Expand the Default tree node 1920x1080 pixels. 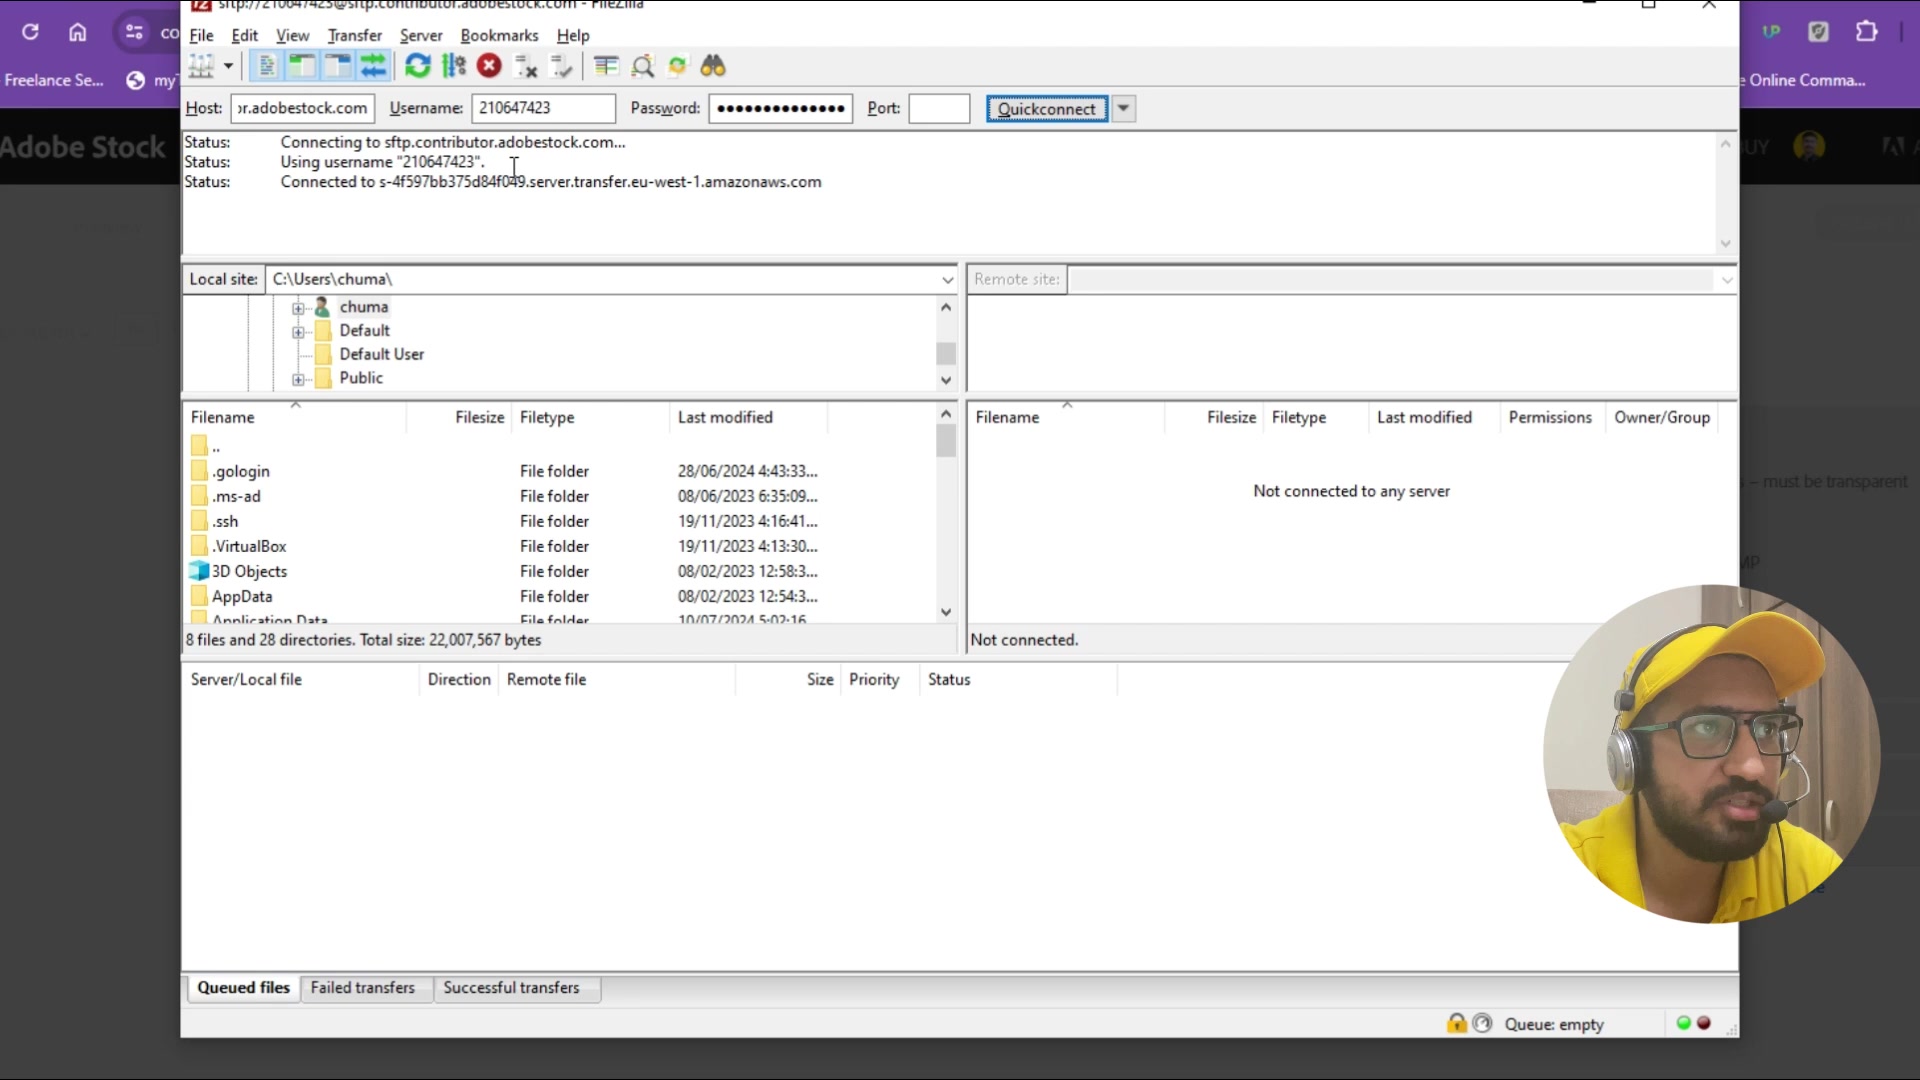298,332
